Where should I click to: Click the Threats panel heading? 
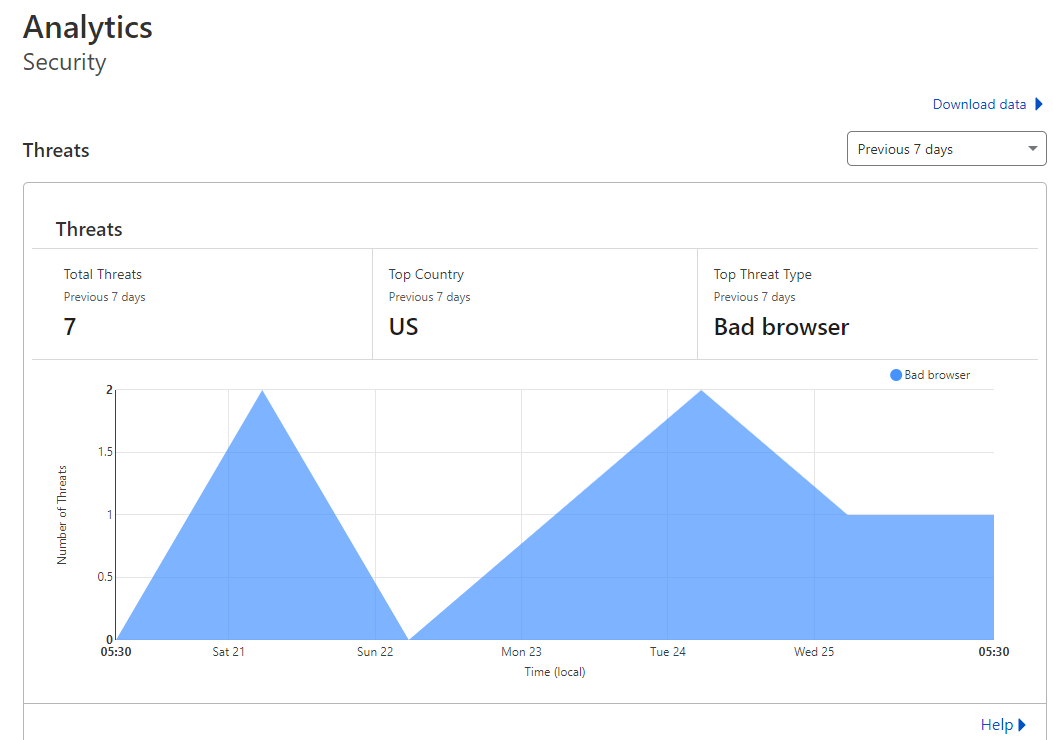coord(88,229)
